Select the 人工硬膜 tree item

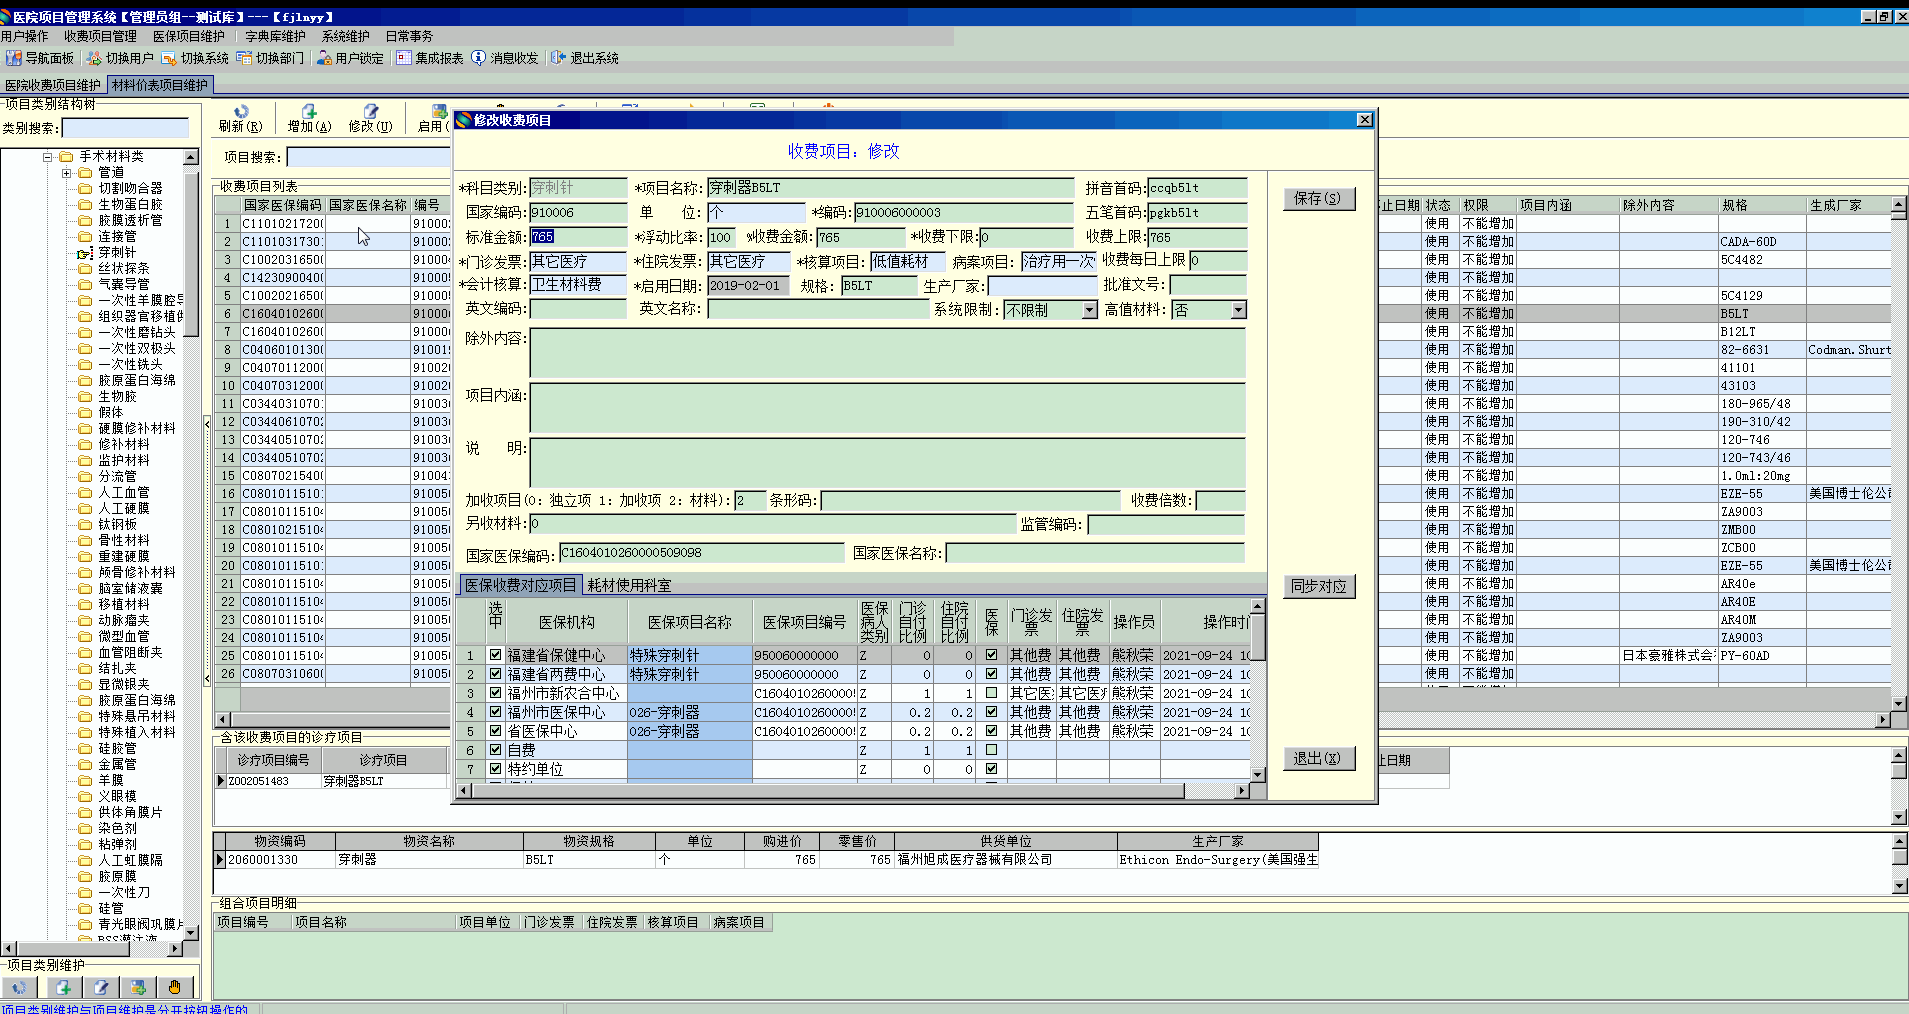[124, 508]
